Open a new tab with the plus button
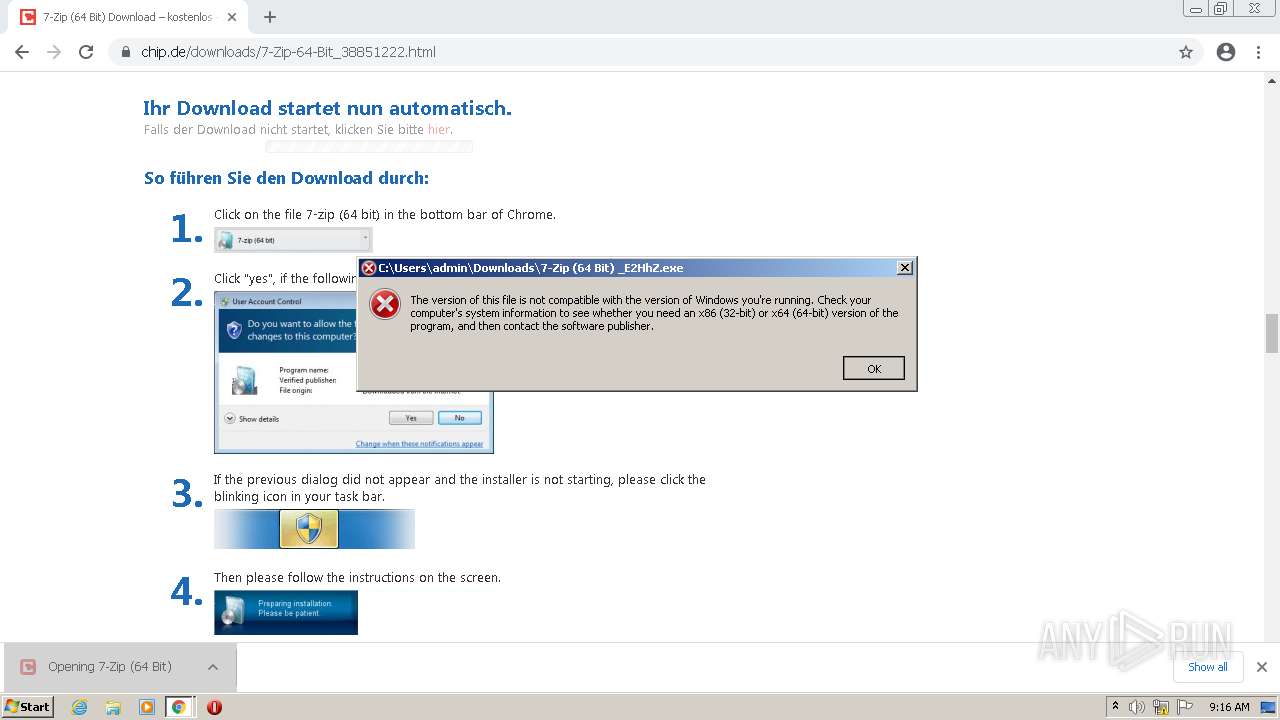Viewport: 1280px width, 720px height. tap(269, 17)
